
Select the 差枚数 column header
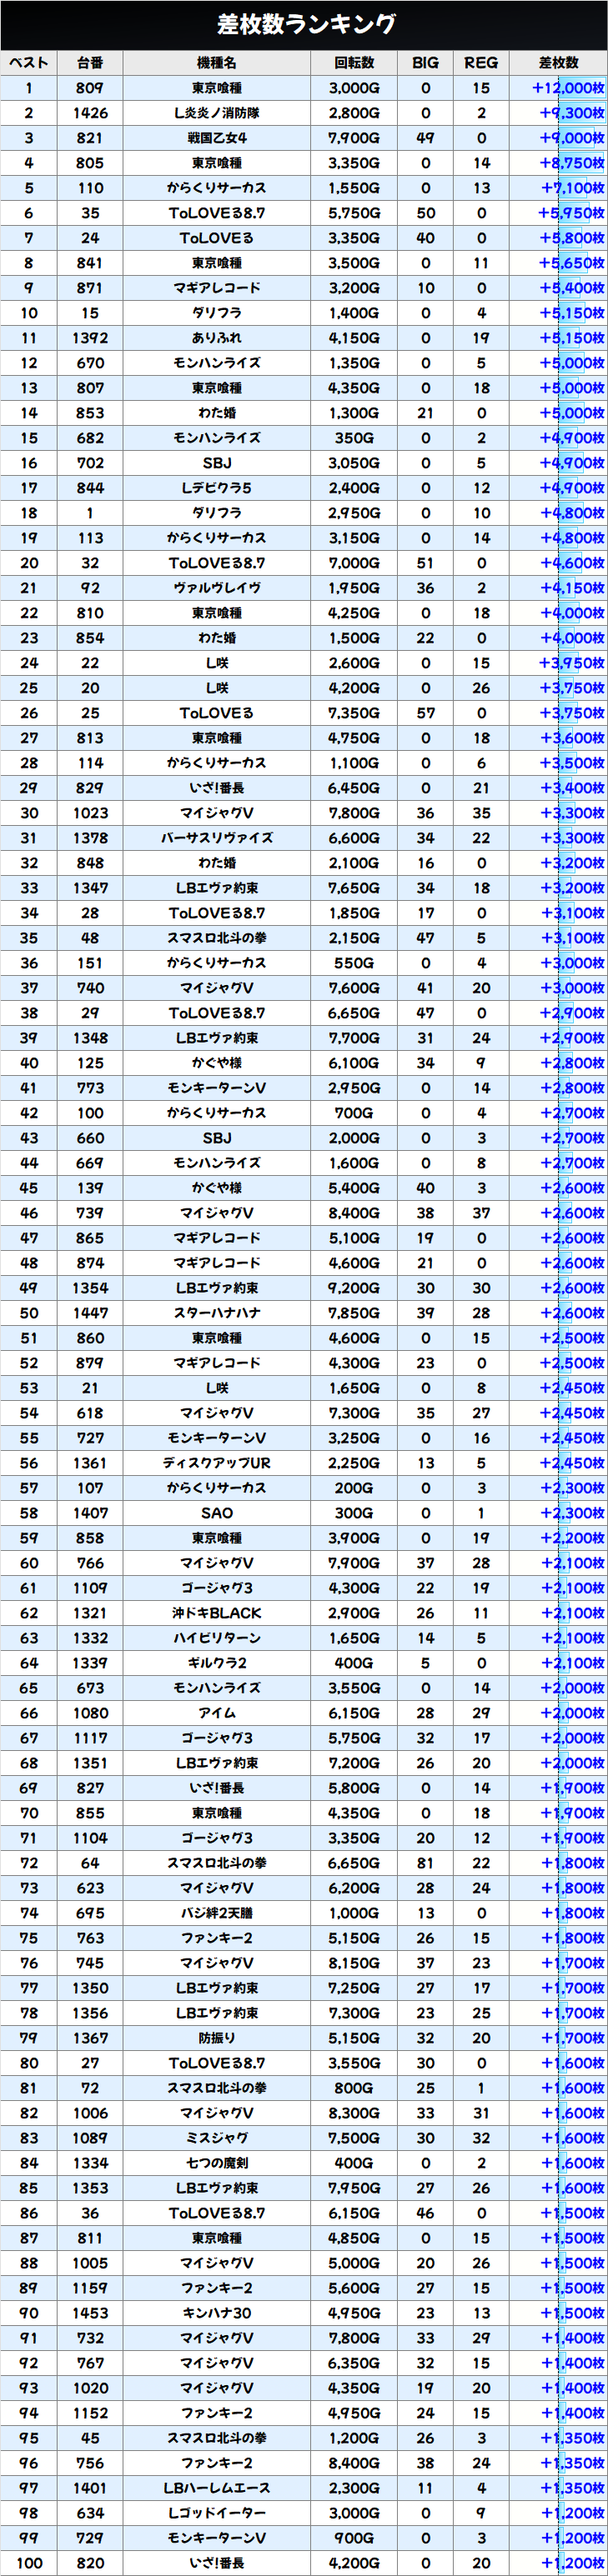coord(558,63)
